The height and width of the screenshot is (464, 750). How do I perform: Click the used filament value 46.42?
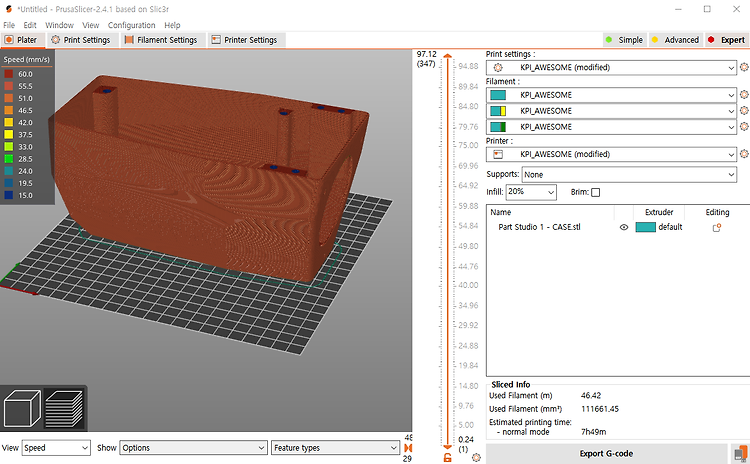click(591, 396)
